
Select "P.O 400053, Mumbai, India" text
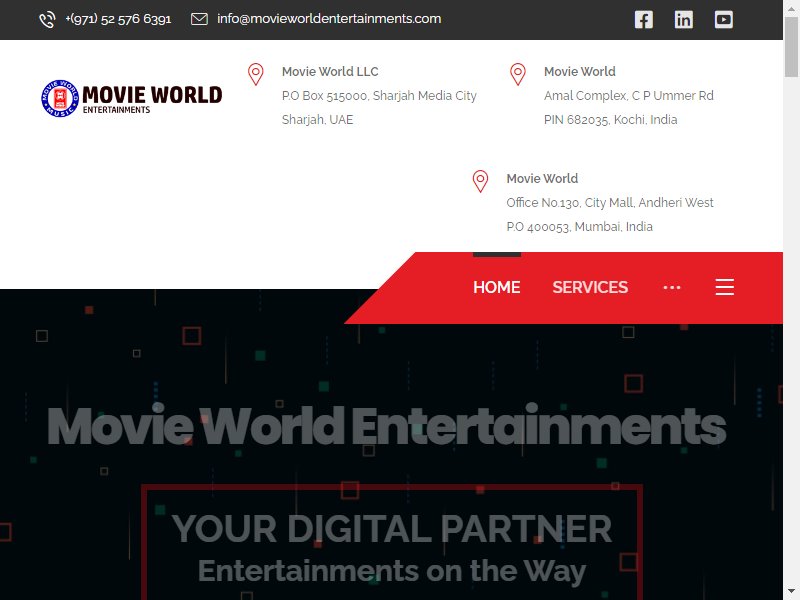pos(580,227)
